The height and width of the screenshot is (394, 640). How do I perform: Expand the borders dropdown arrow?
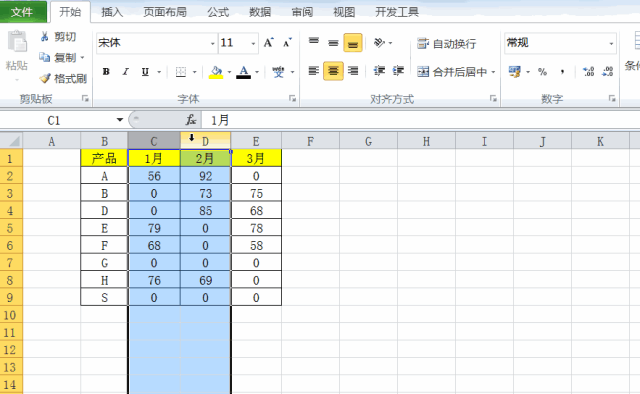point(195,72)
